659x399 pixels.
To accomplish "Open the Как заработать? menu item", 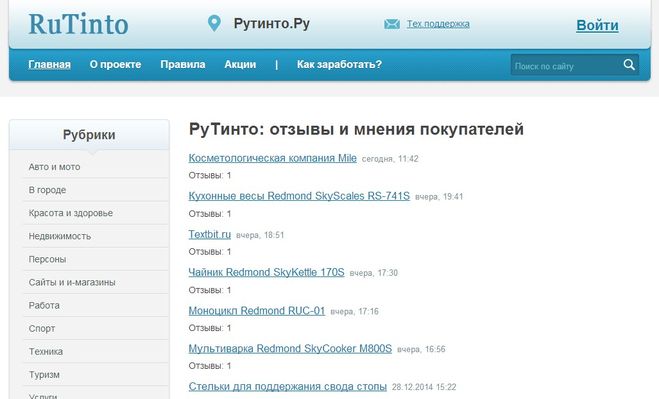I will click(x=339, y=64).
